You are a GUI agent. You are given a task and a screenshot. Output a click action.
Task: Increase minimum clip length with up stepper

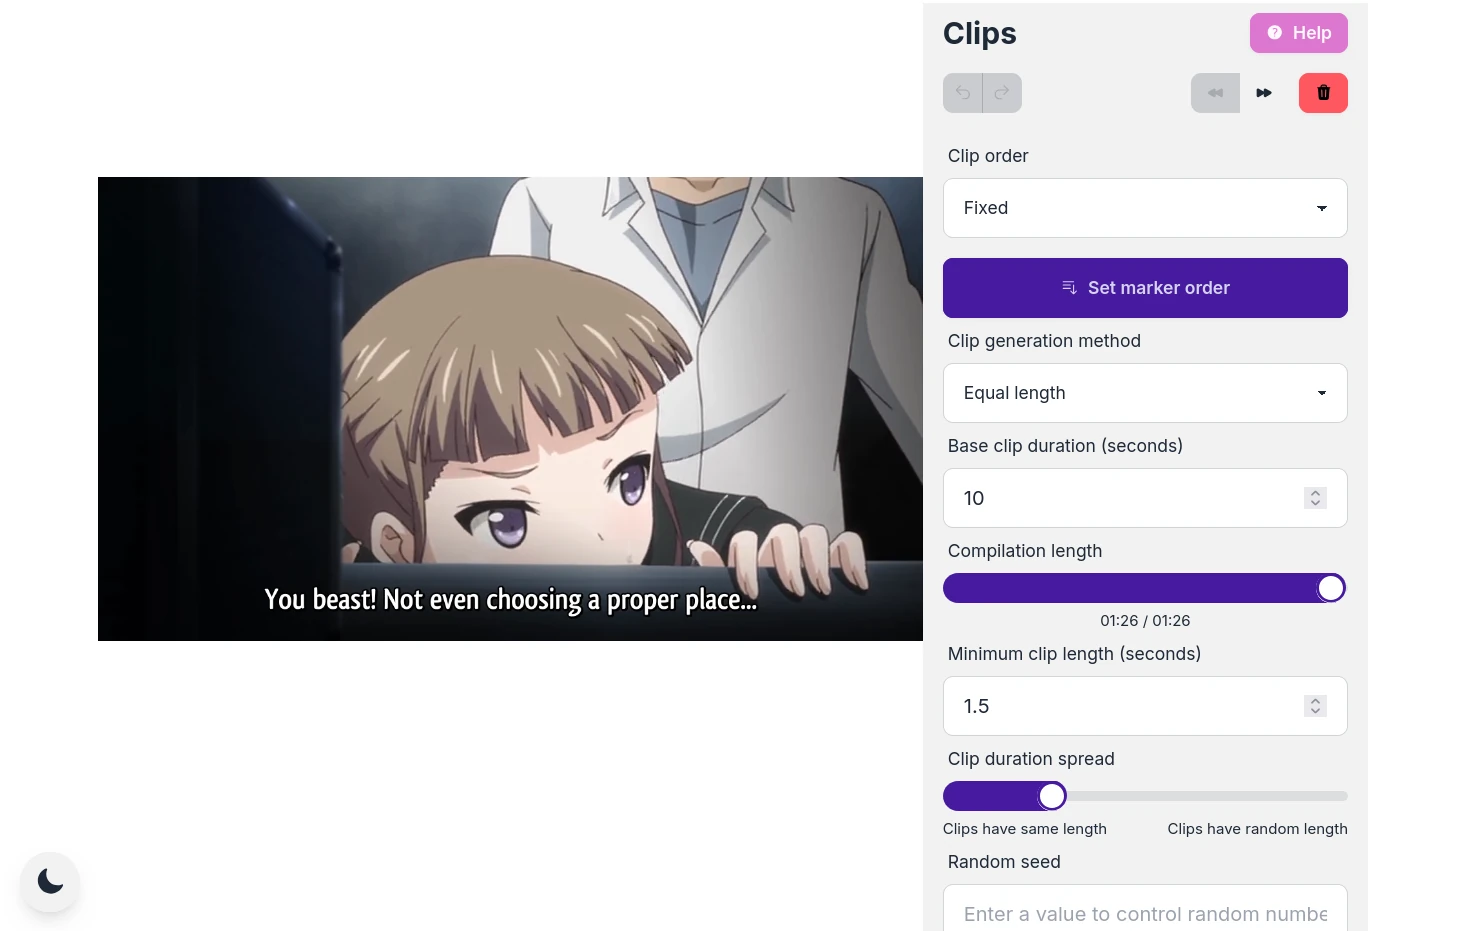tap(1315, 701)
